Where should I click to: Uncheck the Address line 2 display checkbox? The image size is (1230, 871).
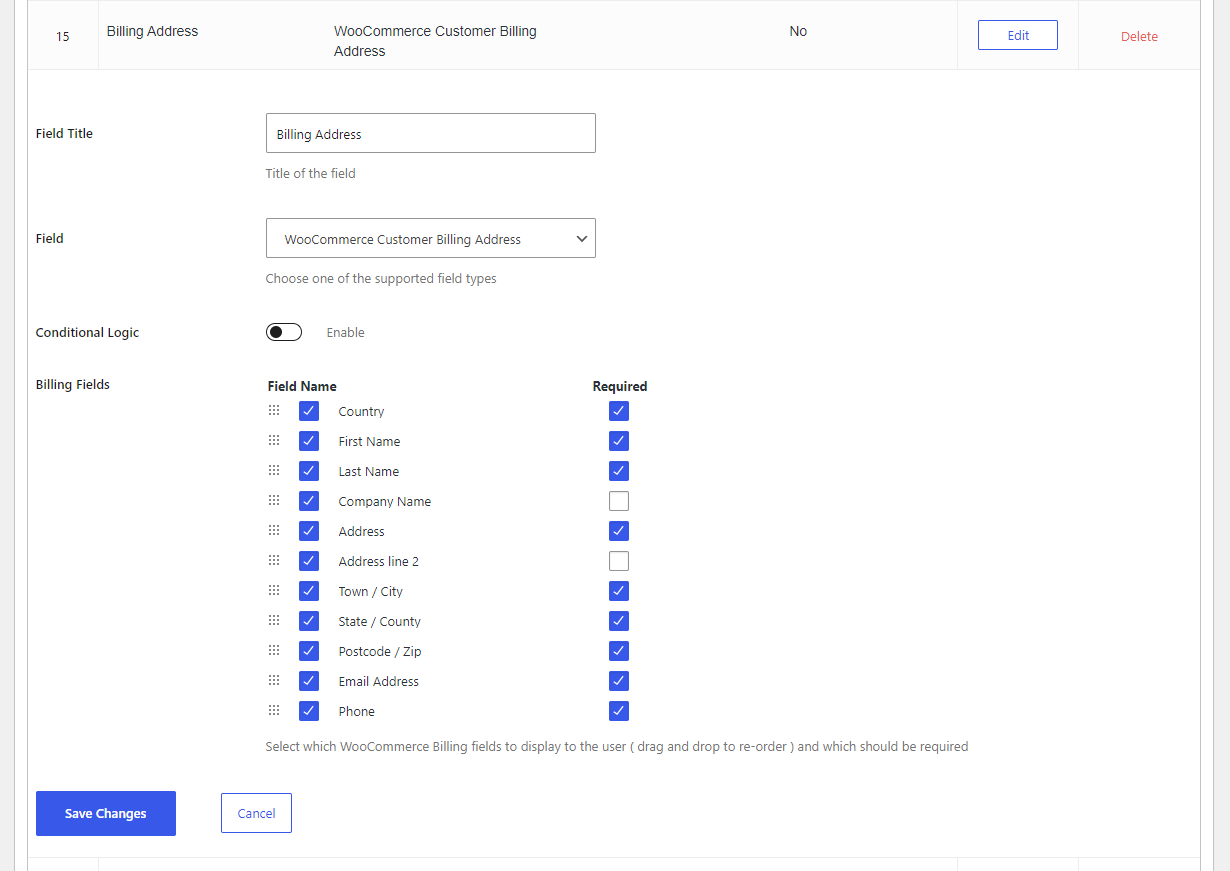coord(309,561)
